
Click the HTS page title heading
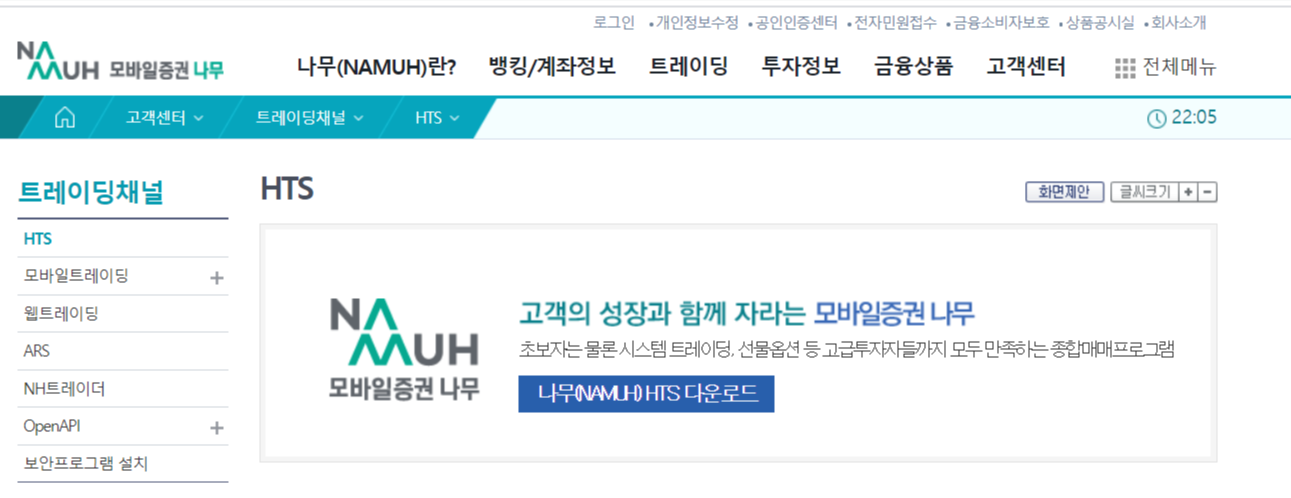[x=287, y=189]
